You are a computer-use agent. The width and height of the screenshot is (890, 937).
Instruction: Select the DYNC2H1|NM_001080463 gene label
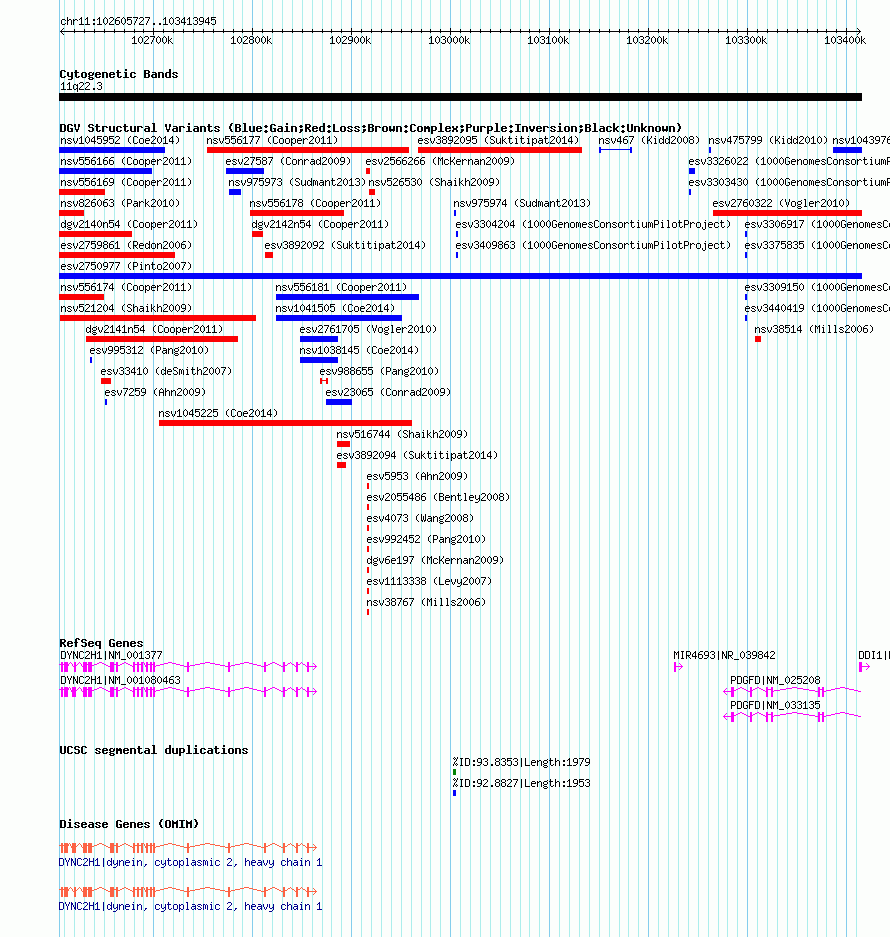click(x=120, y=680)
